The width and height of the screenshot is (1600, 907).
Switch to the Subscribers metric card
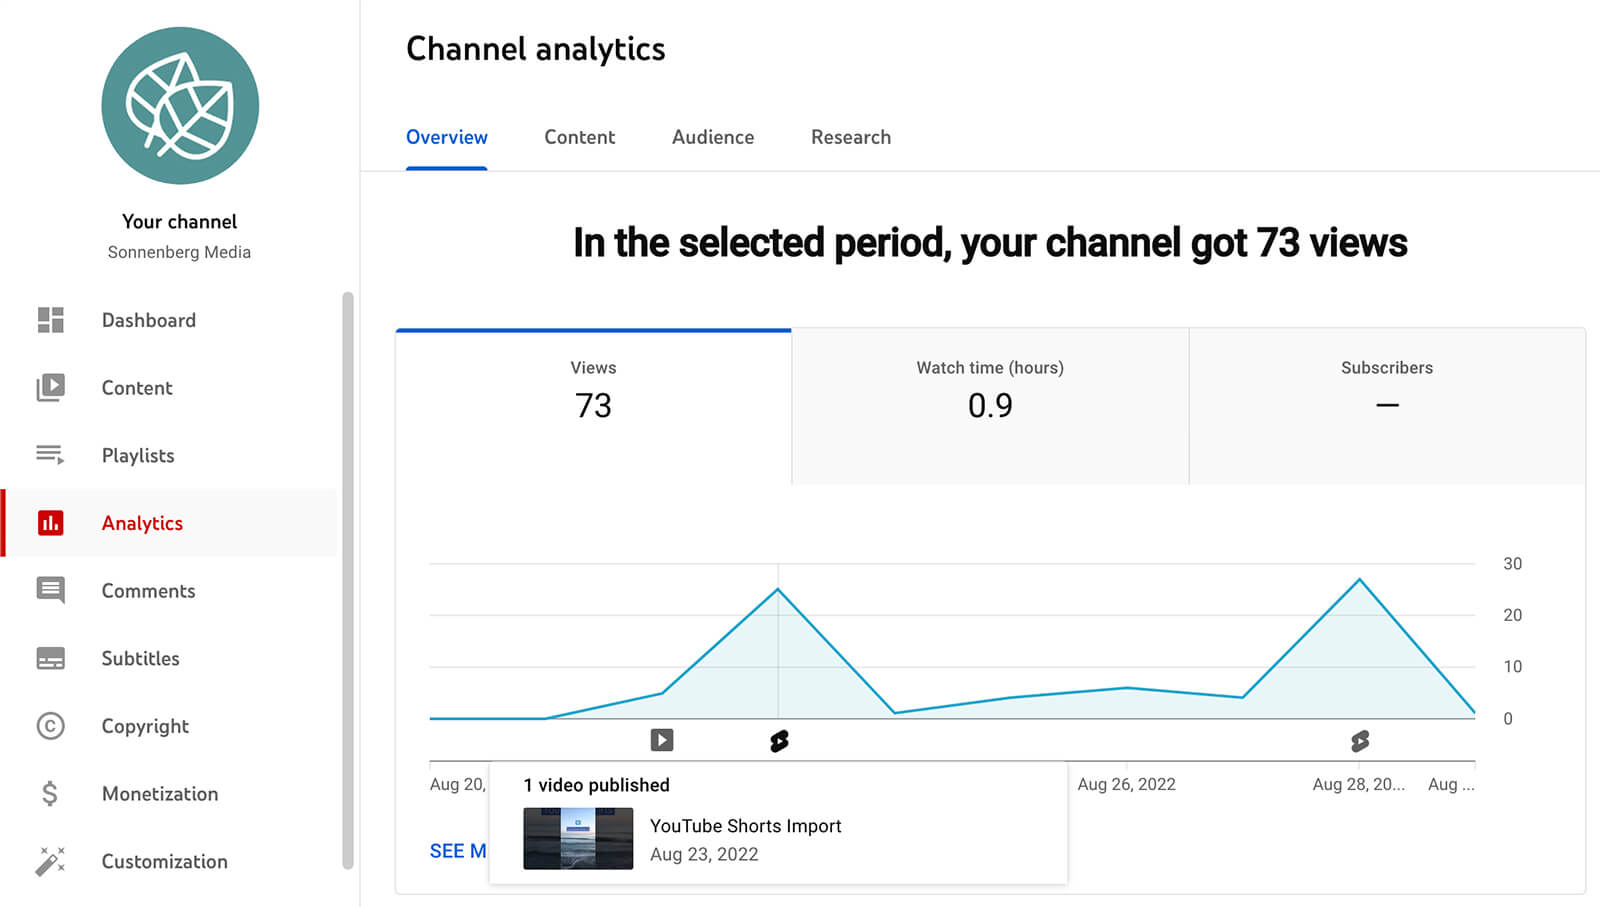pyautogui.click(x=1387, y=405)
